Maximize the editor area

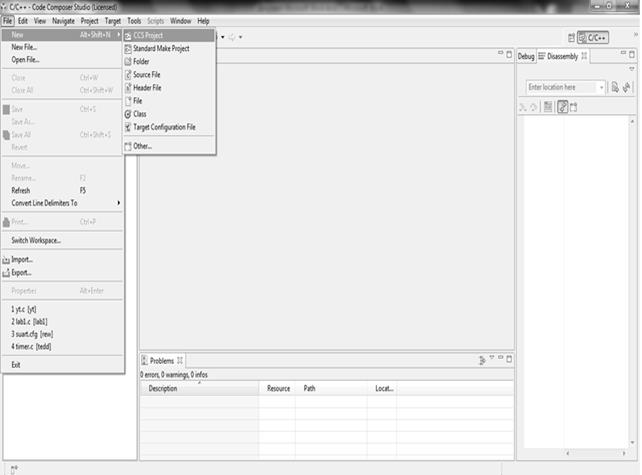coord(509,54)
